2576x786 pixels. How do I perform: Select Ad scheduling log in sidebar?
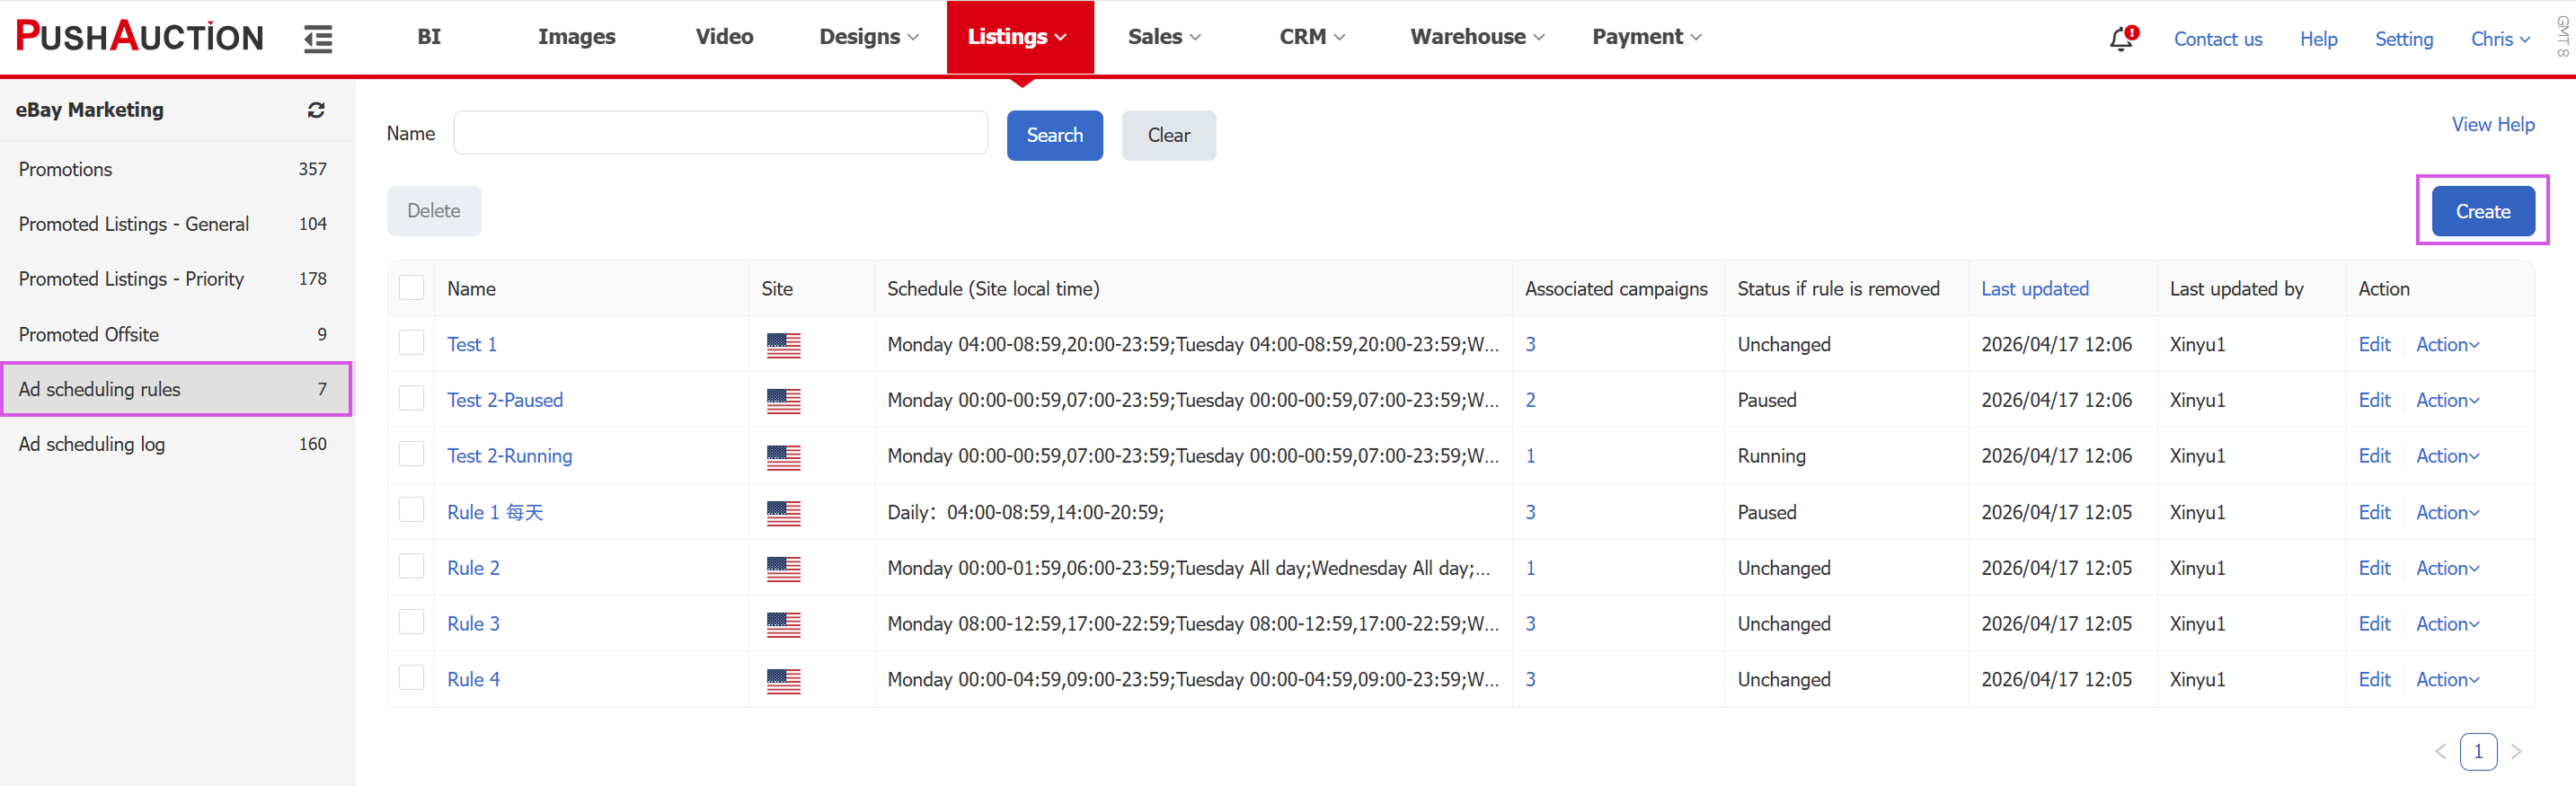92,444
